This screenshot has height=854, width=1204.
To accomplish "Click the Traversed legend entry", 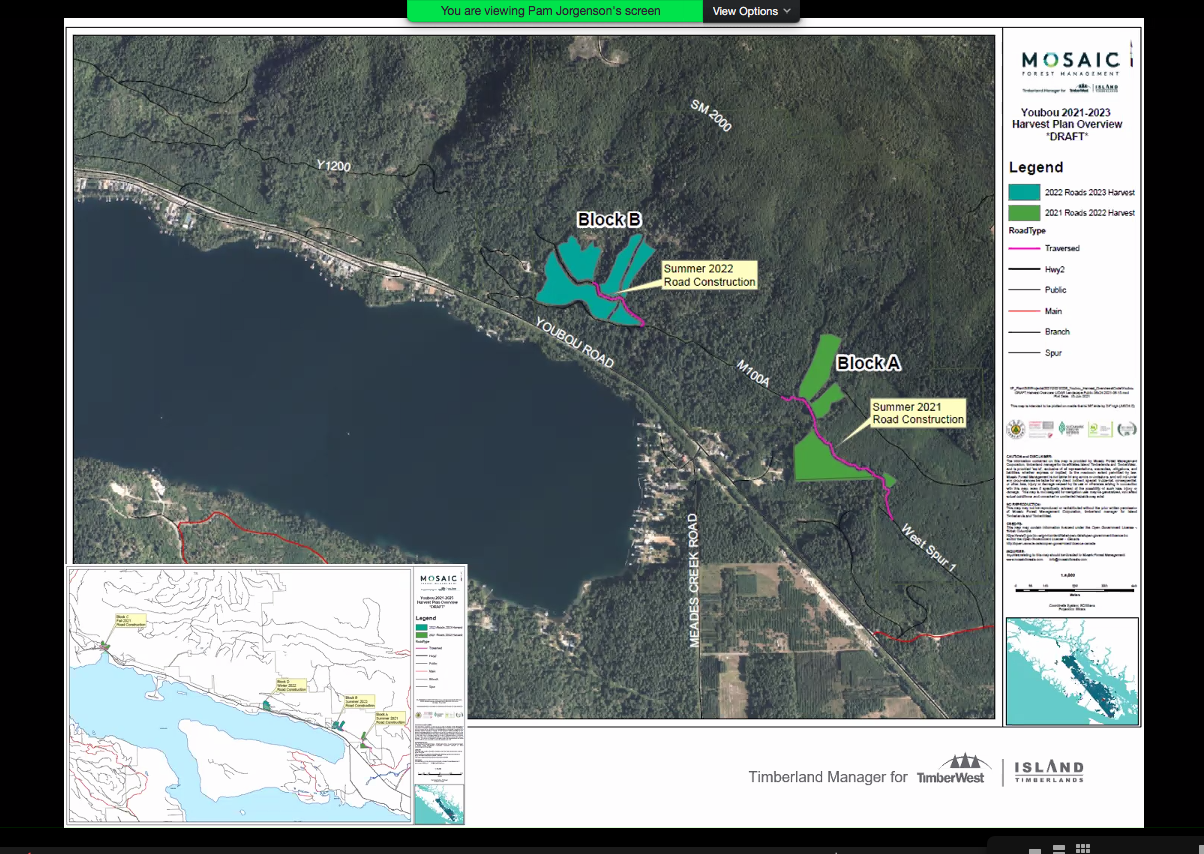I will coord(1062,248).
